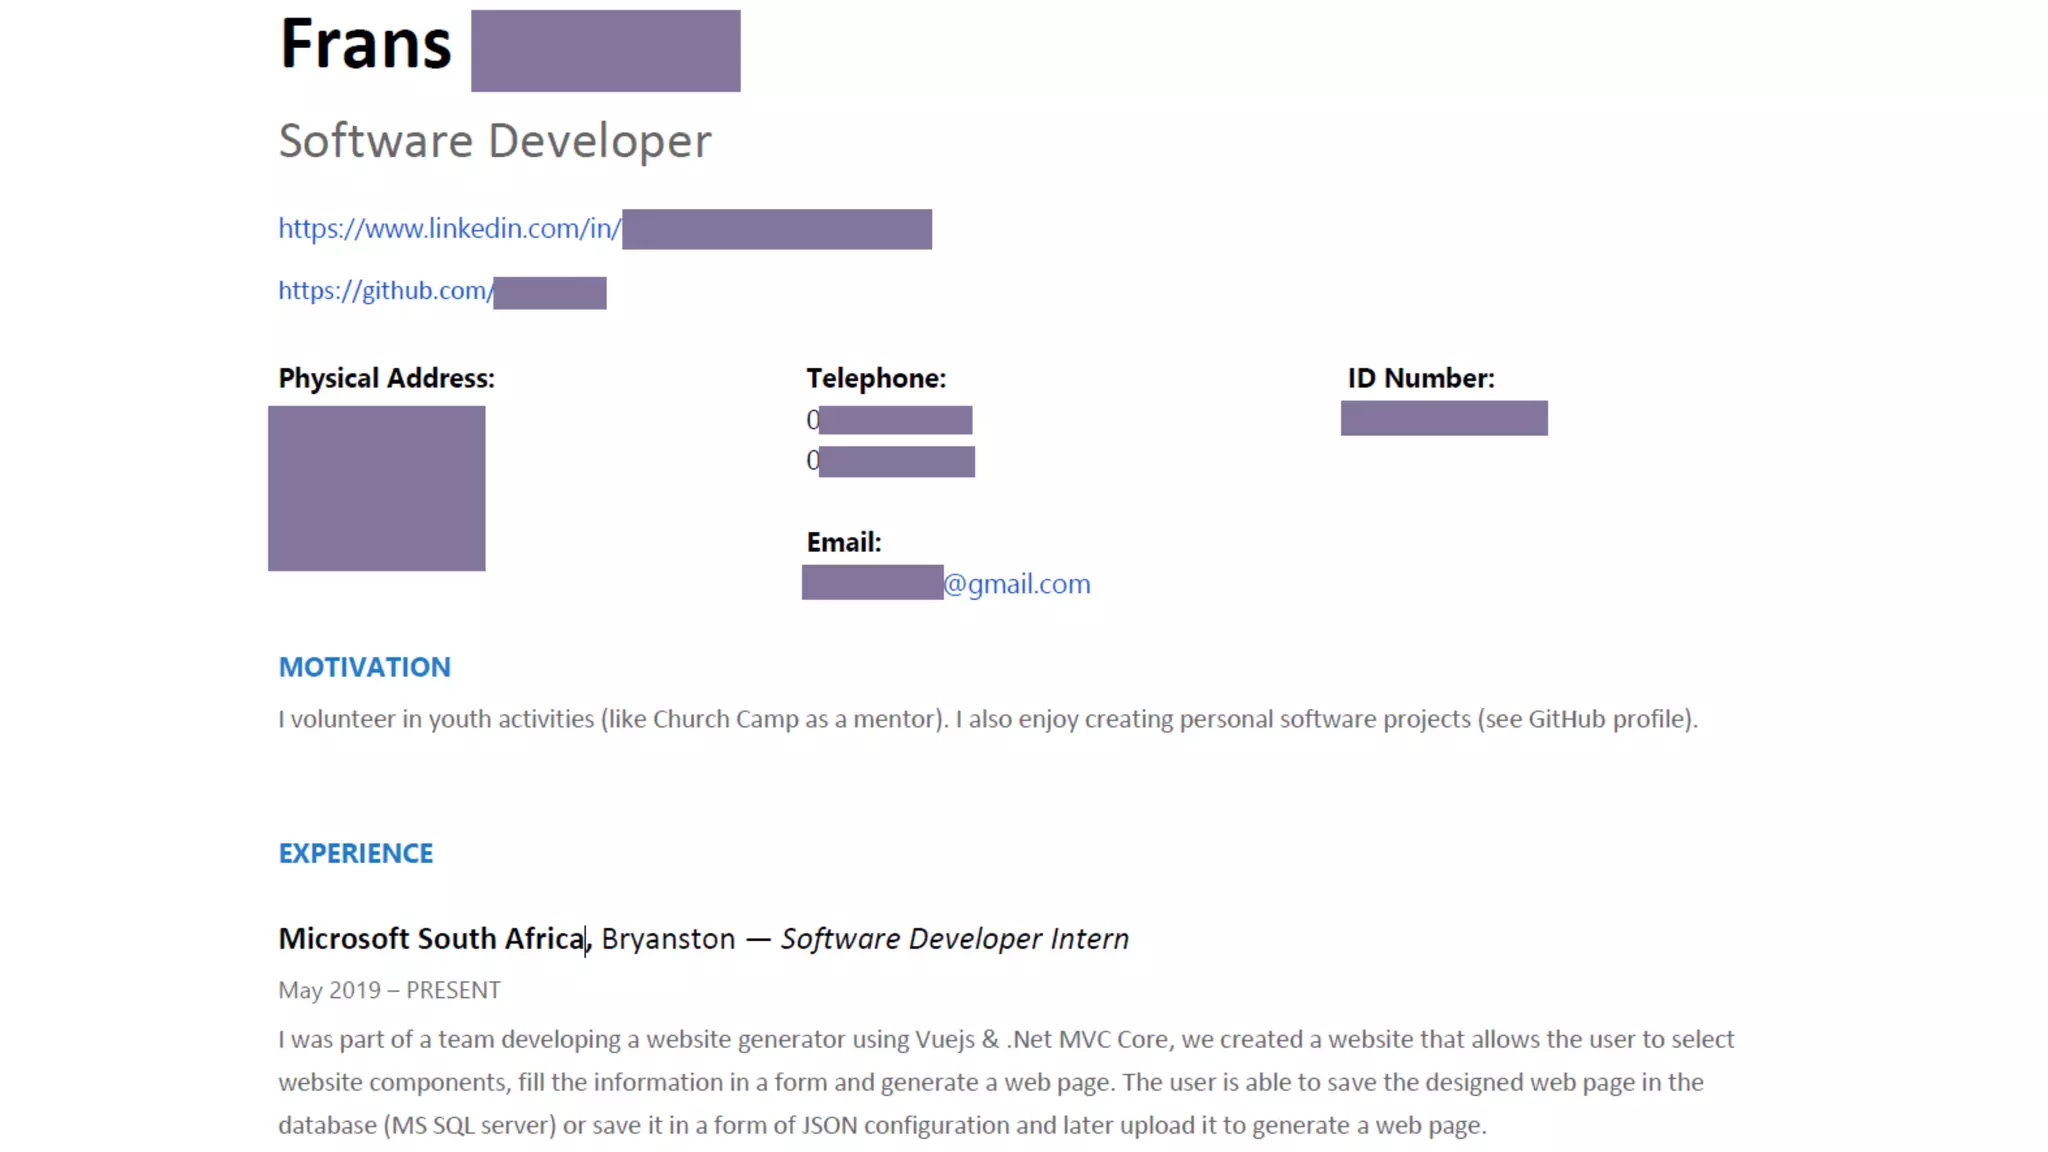Open the LinkedIn profile link

pyautogui.click(x=449, y=229)
